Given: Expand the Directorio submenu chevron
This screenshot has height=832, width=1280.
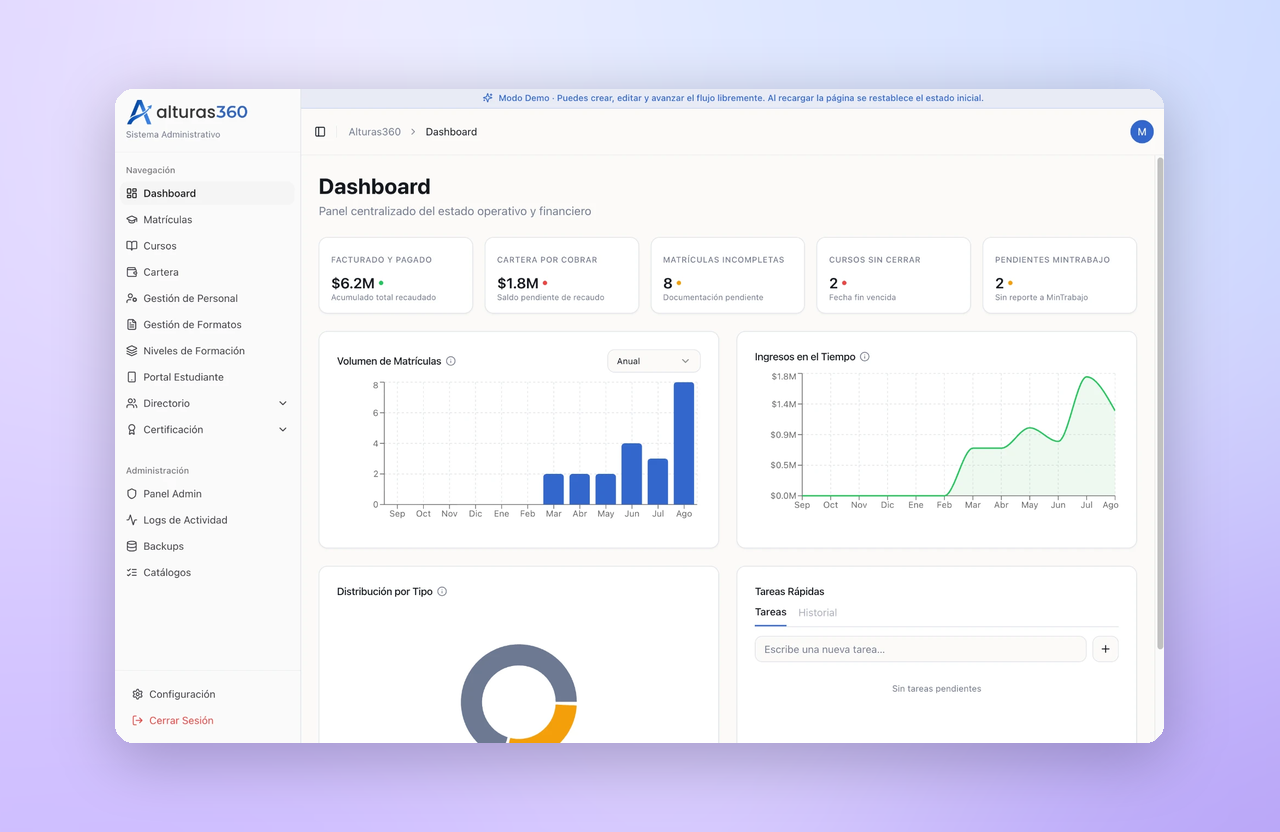Looking at the screenshot, I should click(x=283, y=404).
